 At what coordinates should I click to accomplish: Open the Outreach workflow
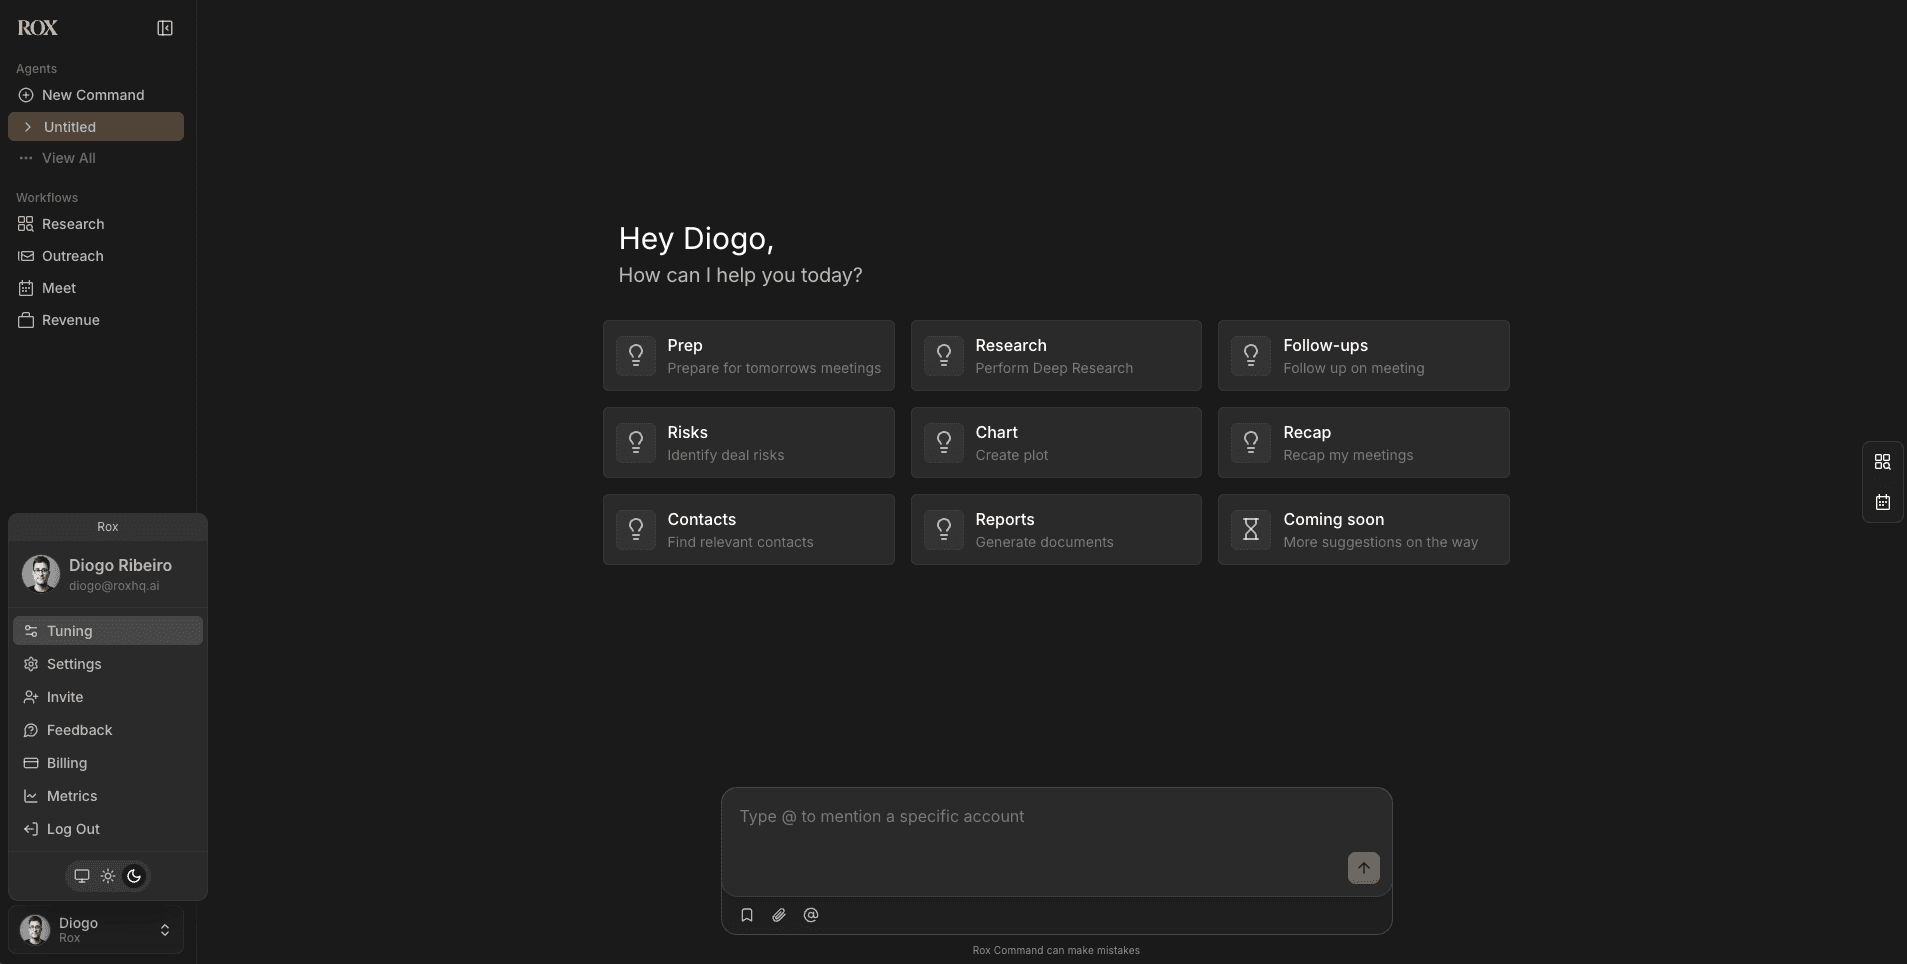click(72, 256)
